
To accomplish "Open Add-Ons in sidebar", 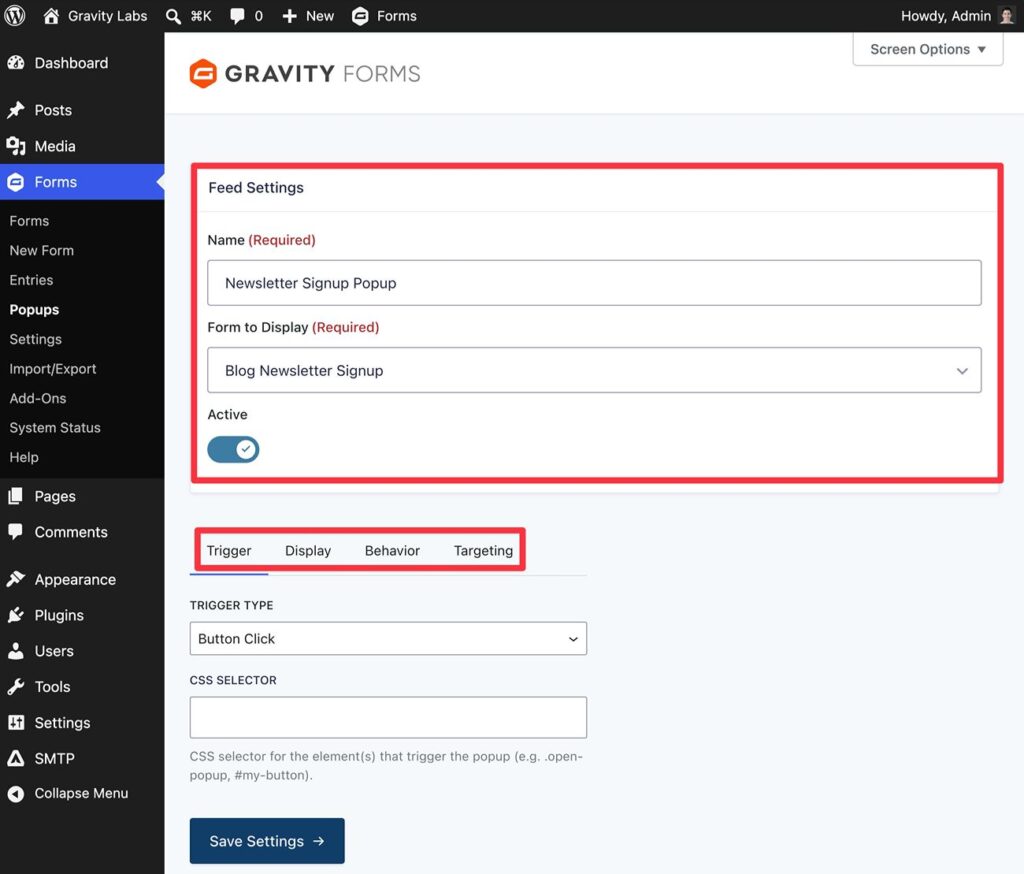I will 38,398.
